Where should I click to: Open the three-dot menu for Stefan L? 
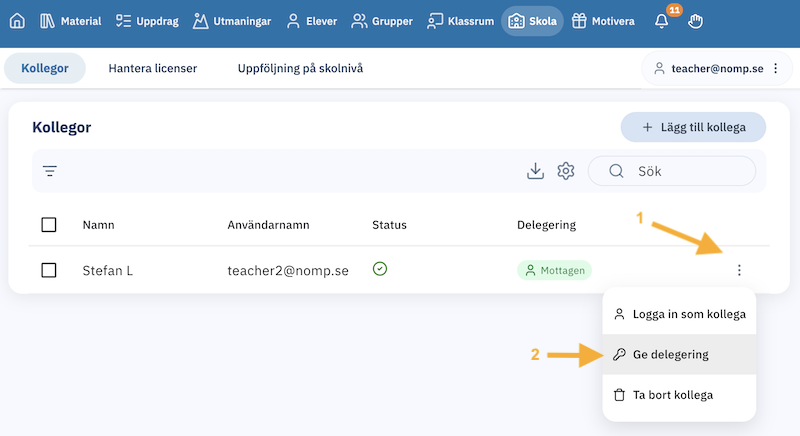[739, 270]
